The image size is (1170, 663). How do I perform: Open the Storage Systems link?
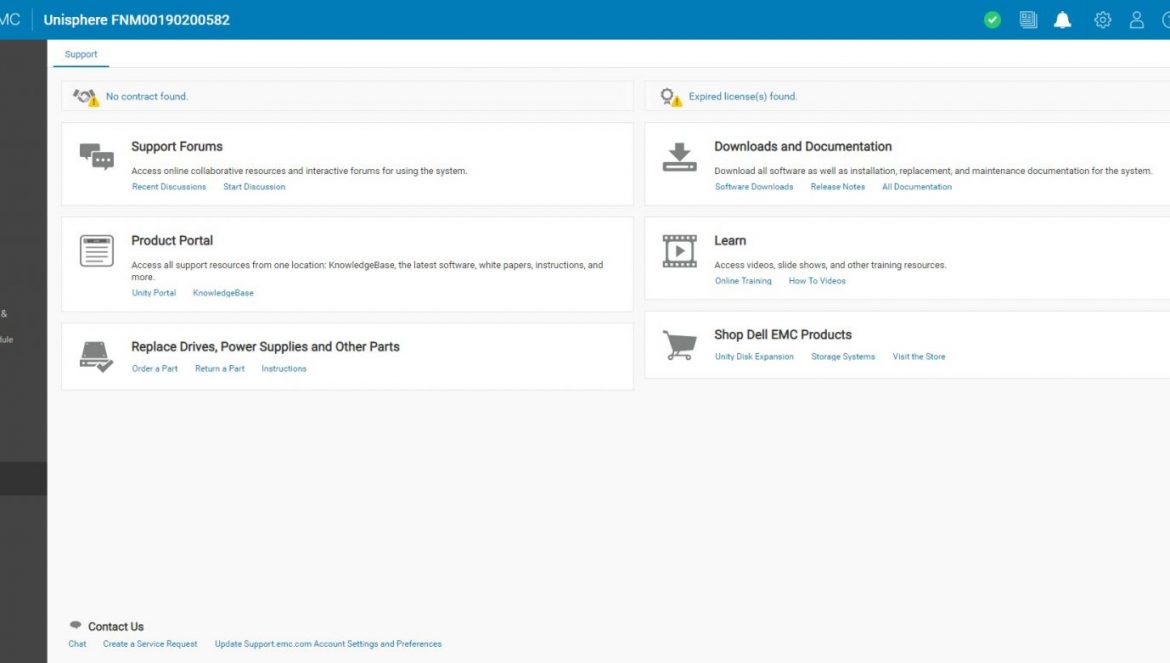842,356
